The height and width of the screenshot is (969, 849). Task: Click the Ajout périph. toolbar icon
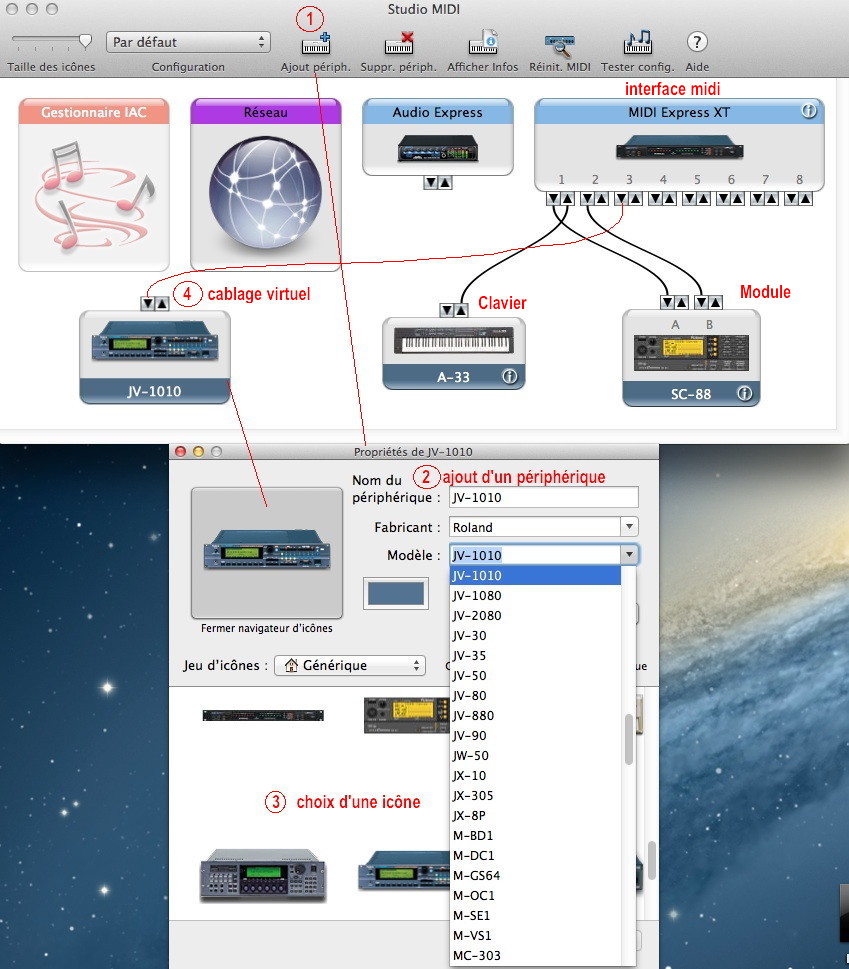point(316,42)
